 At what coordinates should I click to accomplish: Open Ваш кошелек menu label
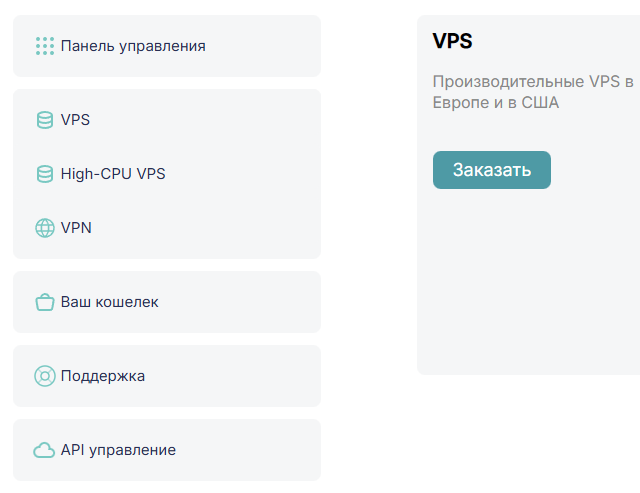[109, 302]
